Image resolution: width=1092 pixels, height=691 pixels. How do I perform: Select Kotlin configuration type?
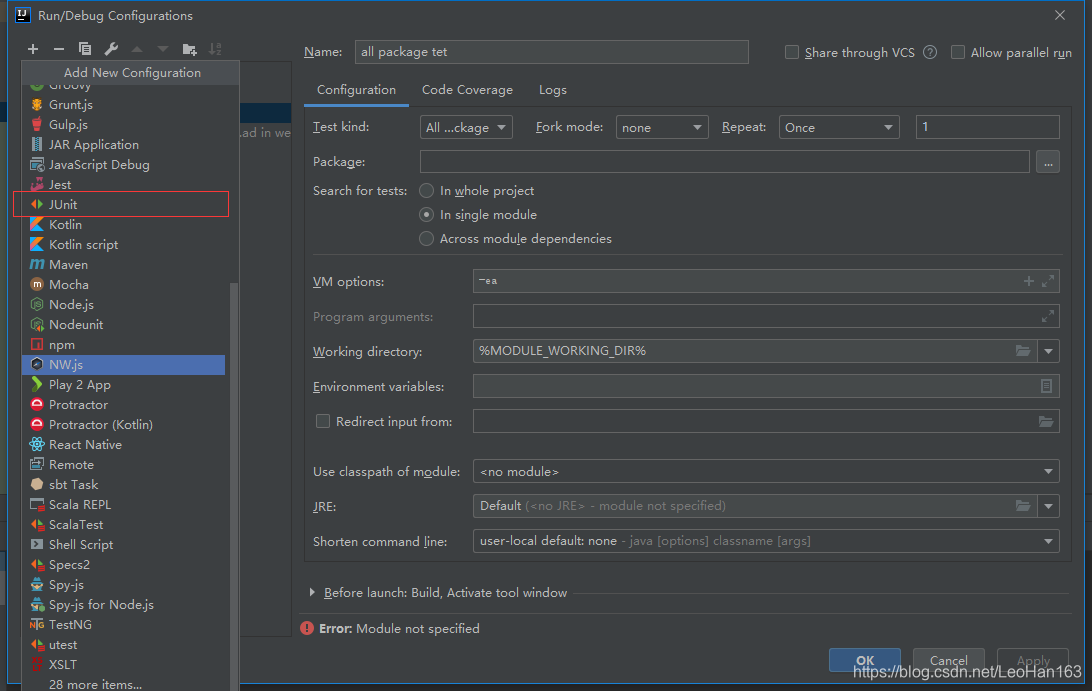124,224
